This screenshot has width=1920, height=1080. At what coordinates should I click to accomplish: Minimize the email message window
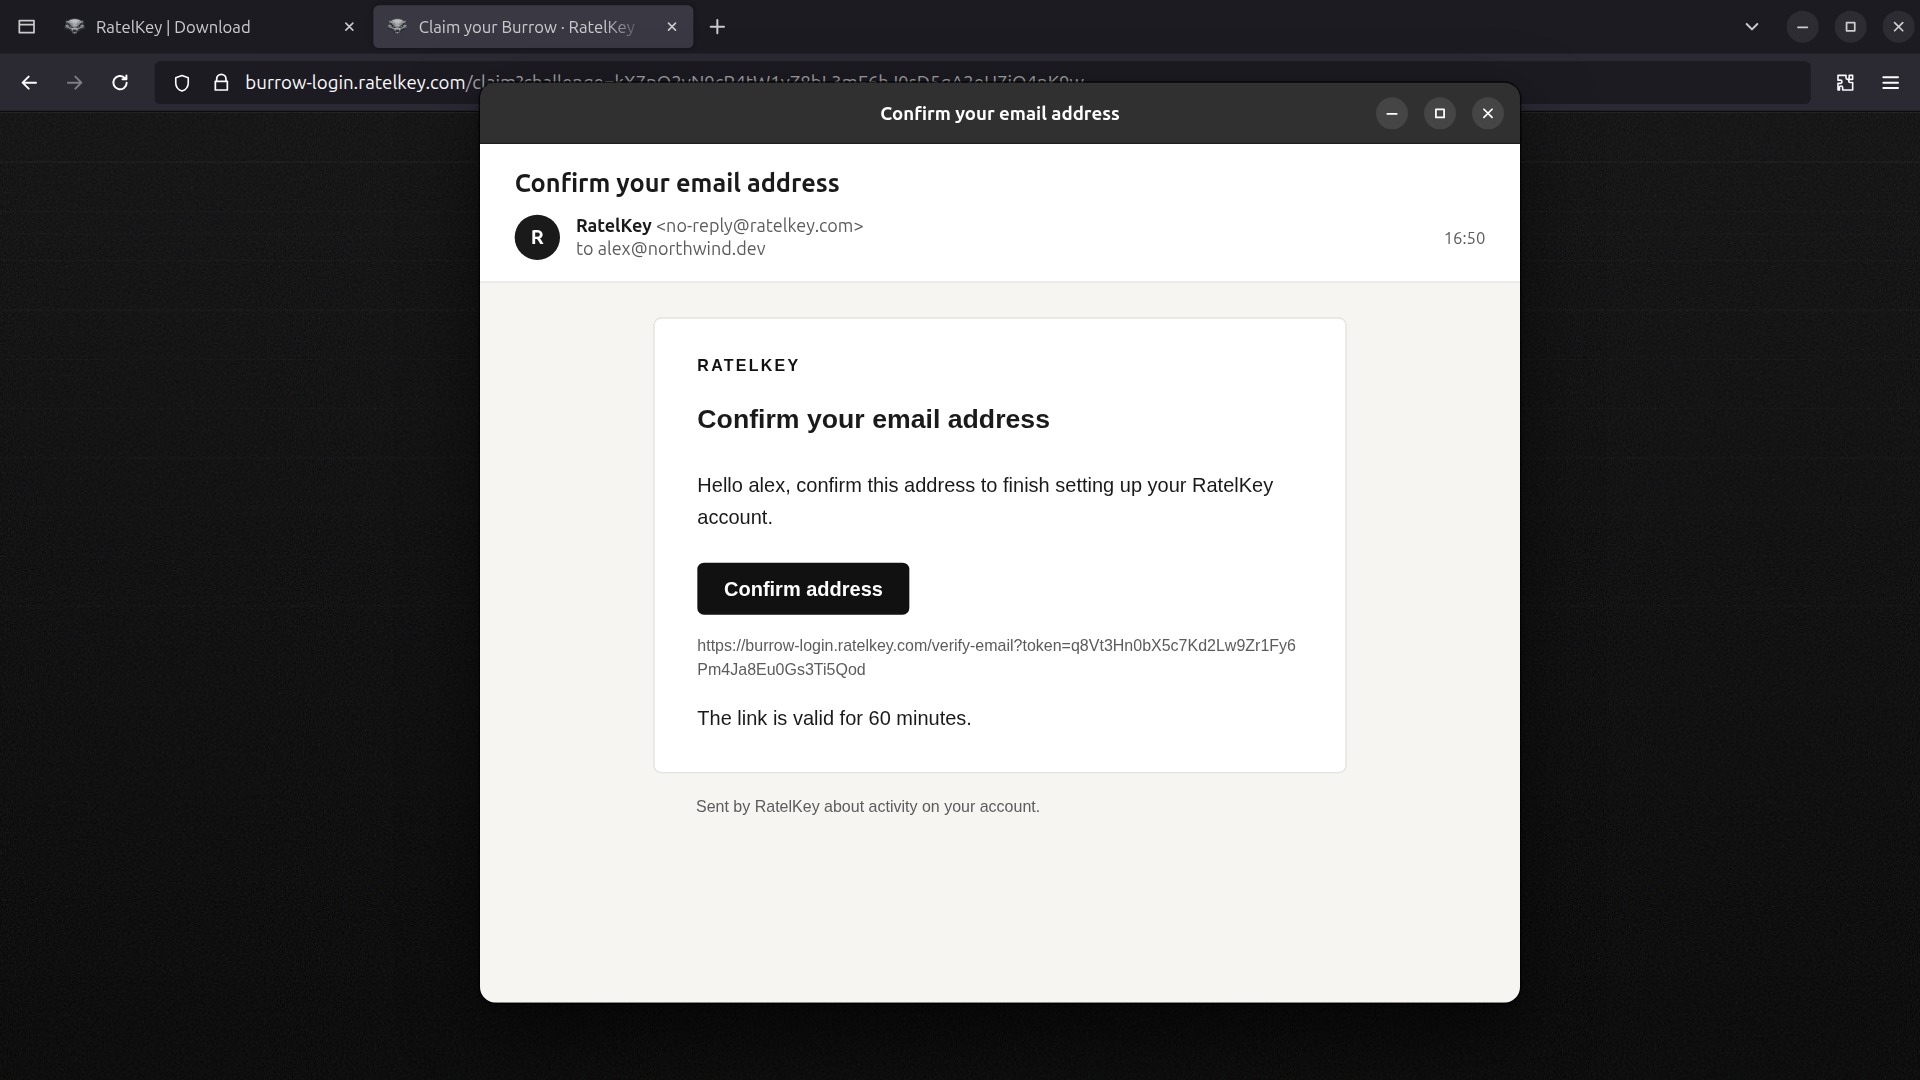click(x=1392, y=114)
